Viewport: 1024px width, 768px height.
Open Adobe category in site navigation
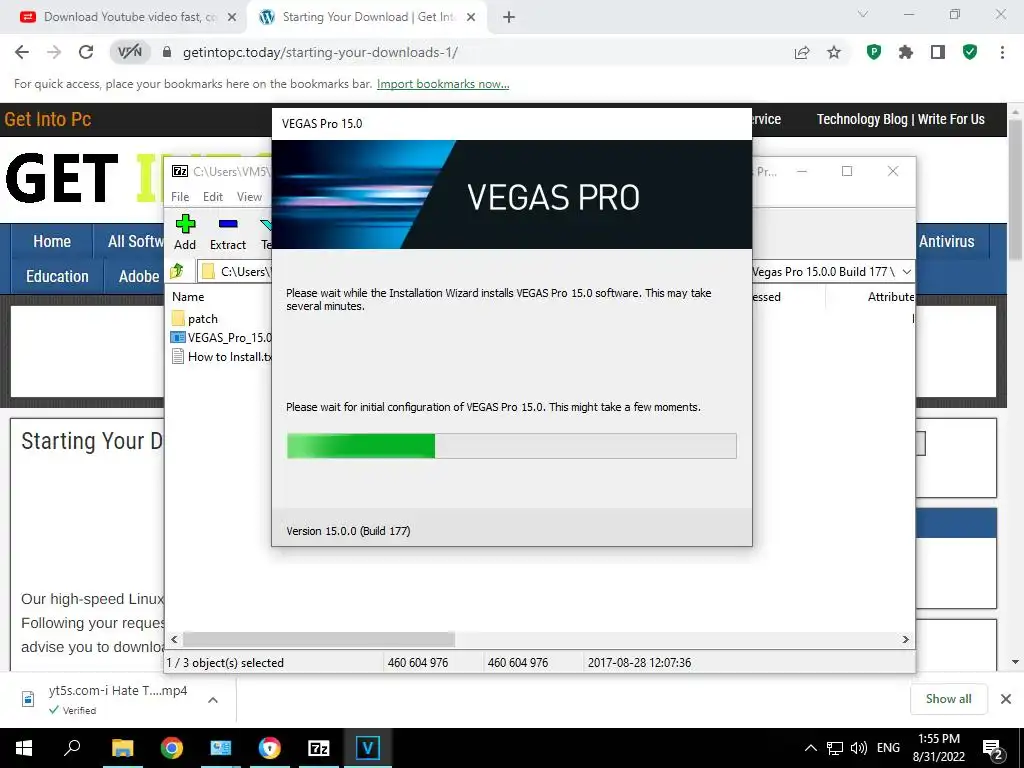[x=138, y=276]
